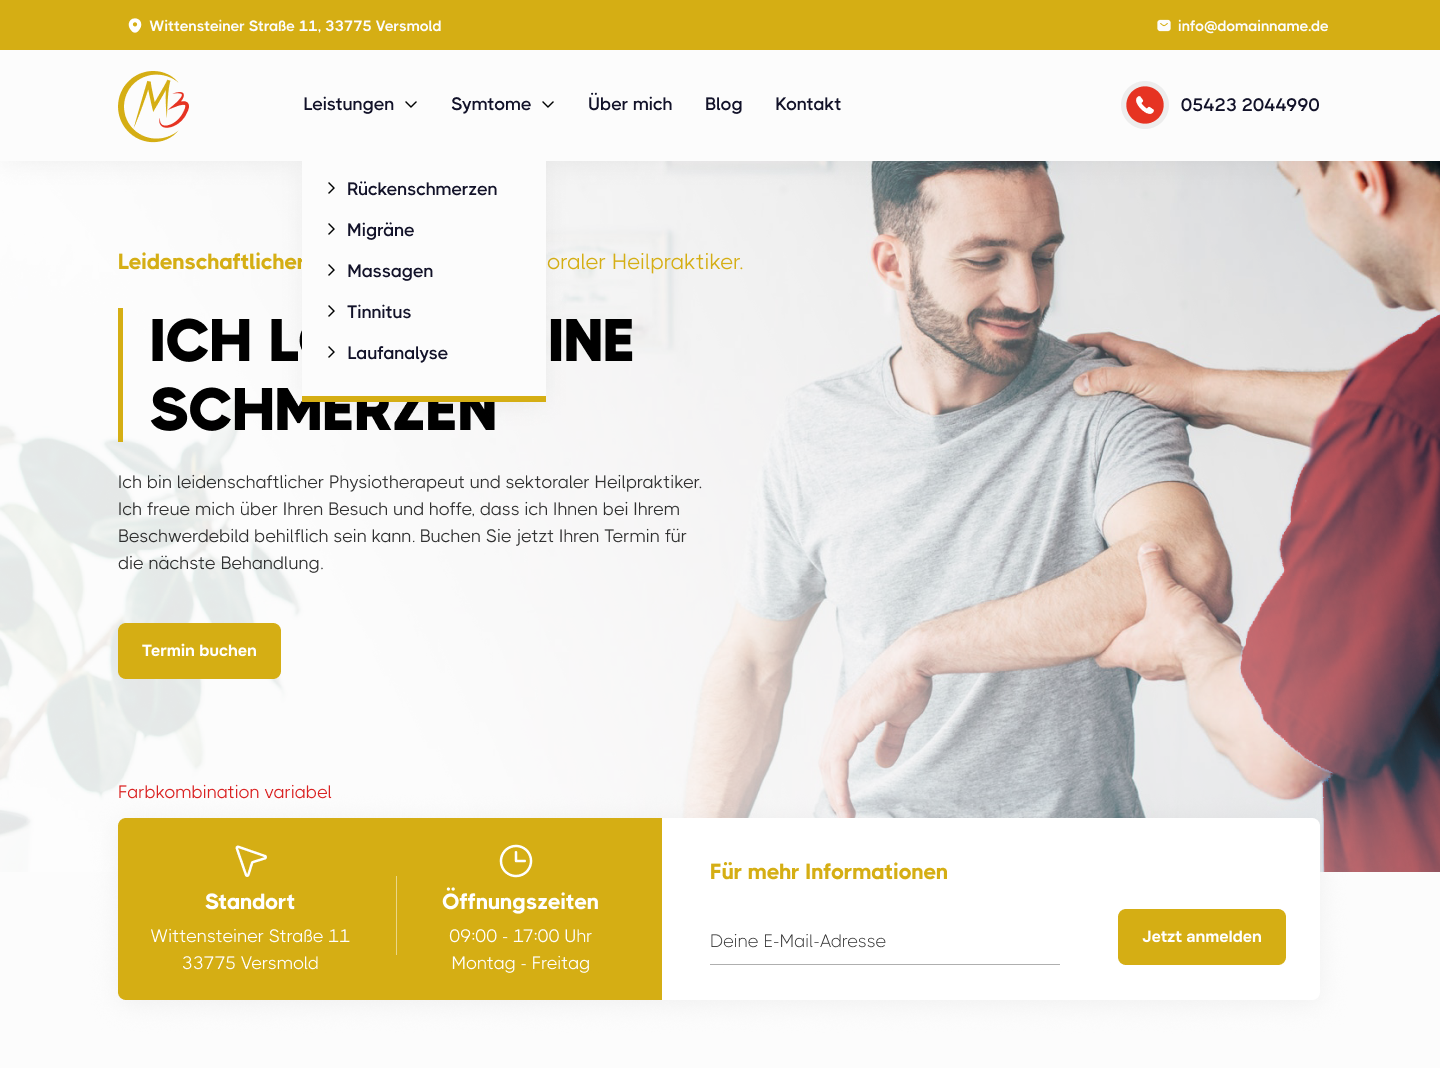Click the envelope mail icon in top bar
The height and width of the screenshot is (1068, 1440).
[1164, 26]
